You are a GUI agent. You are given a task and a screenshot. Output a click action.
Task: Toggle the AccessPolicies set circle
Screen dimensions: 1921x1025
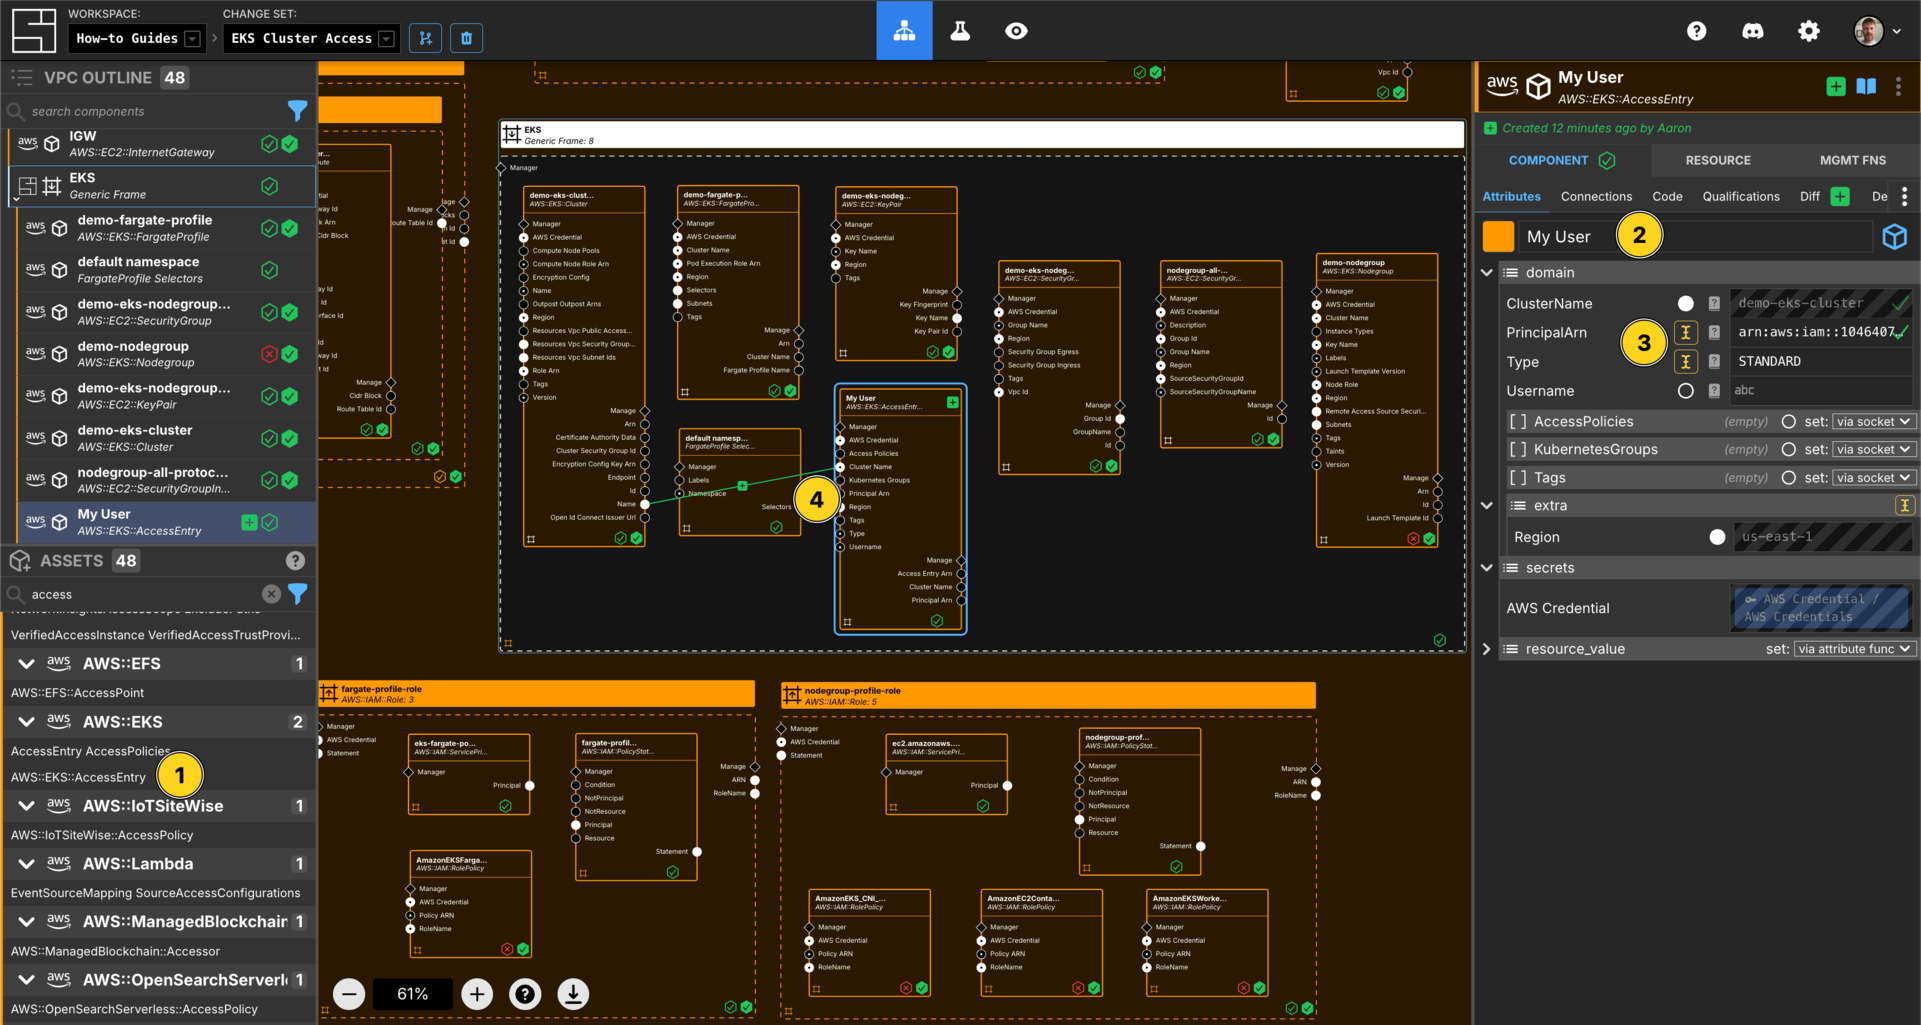1788,422
